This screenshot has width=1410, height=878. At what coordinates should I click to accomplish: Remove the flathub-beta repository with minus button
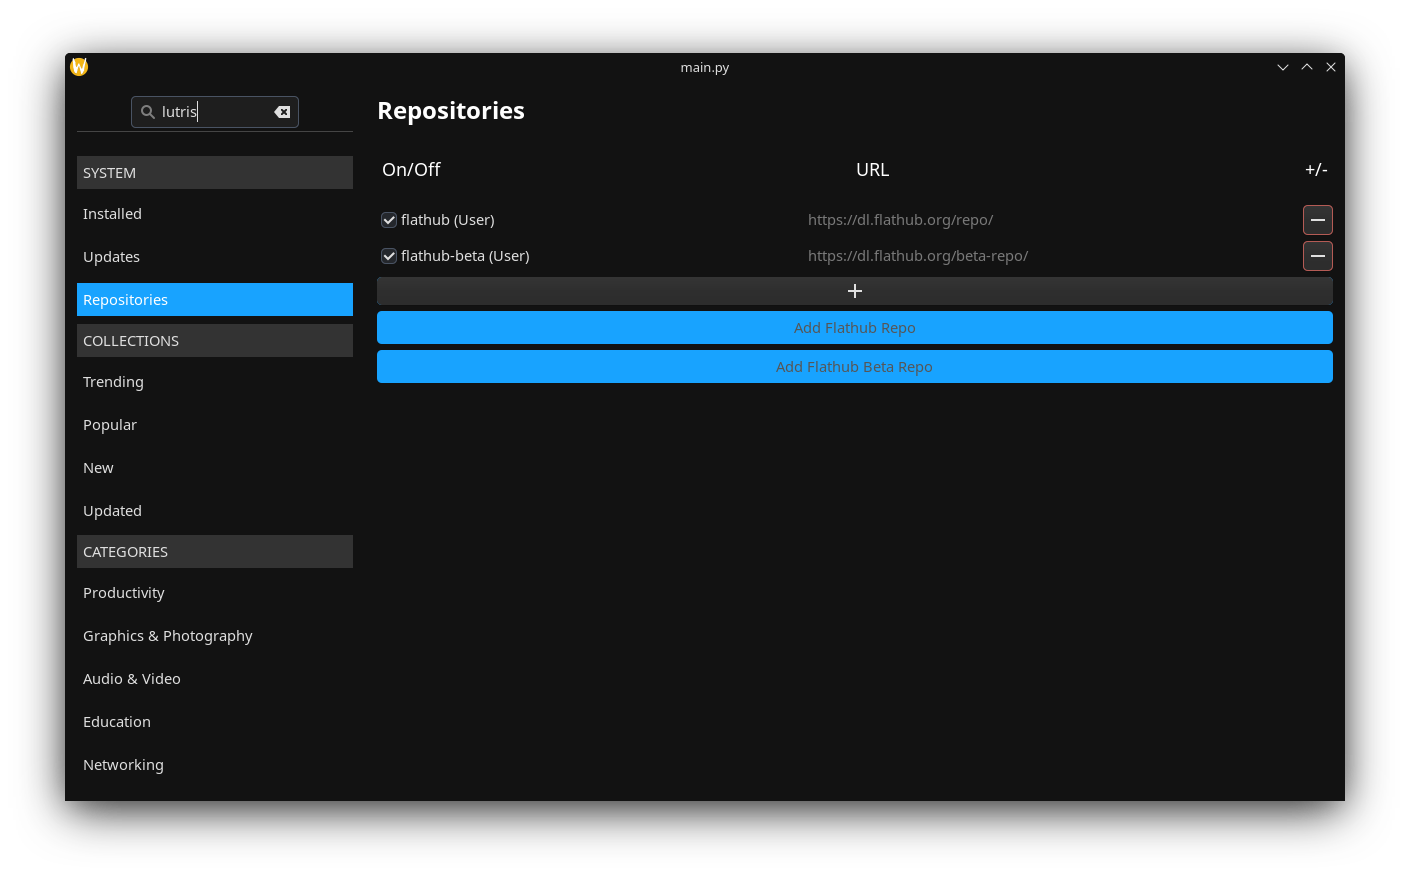coord(1317,256)
